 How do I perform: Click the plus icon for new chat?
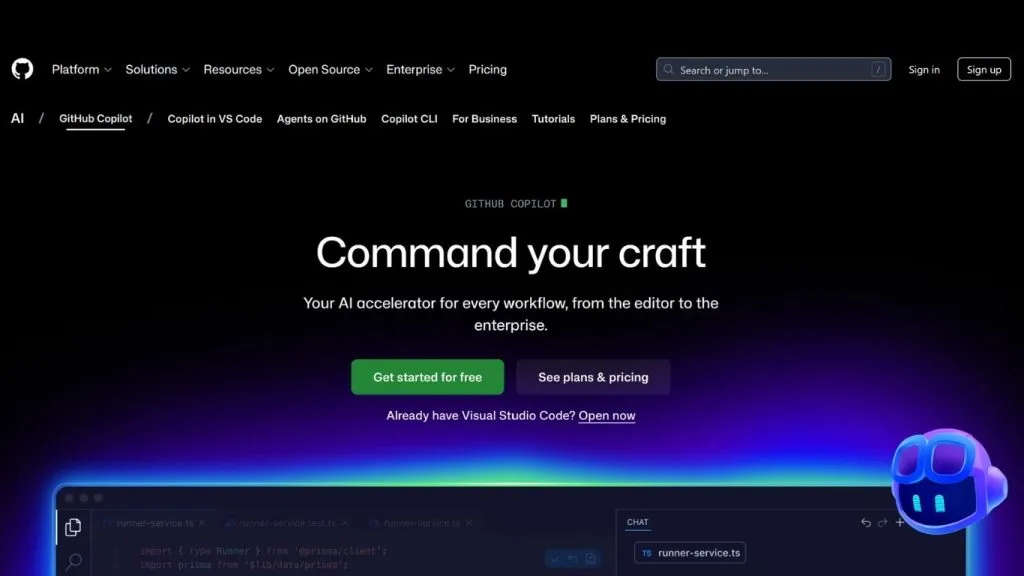pos(899,522)
